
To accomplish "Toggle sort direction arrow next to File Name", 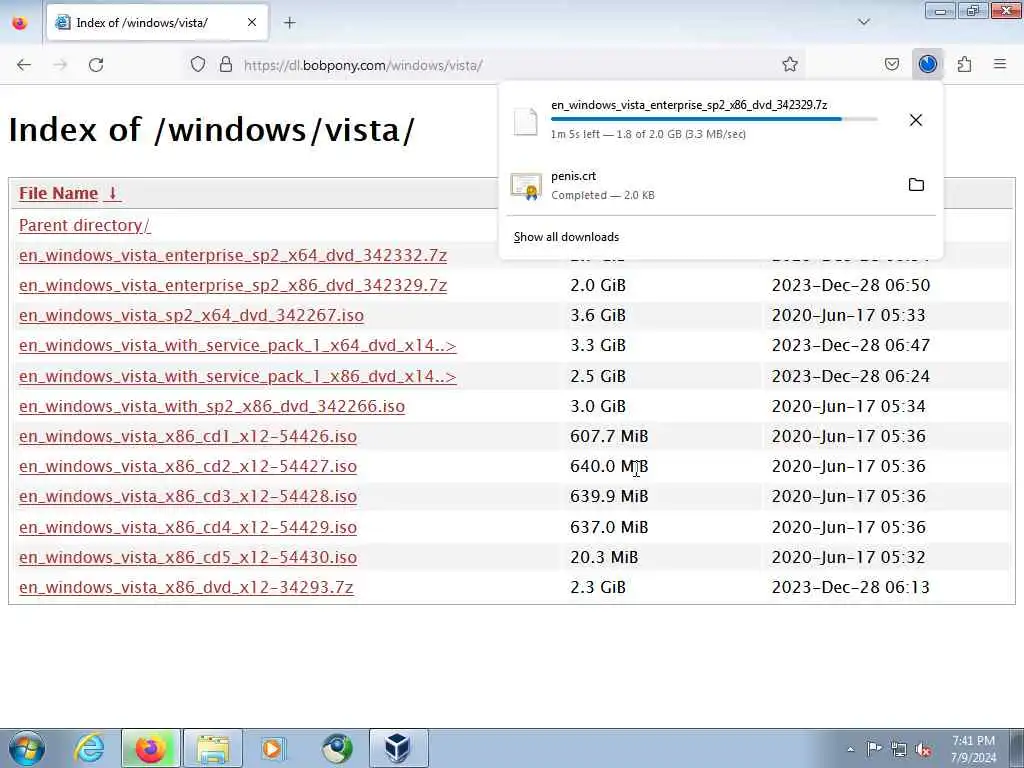I will [x=112, y=193].
